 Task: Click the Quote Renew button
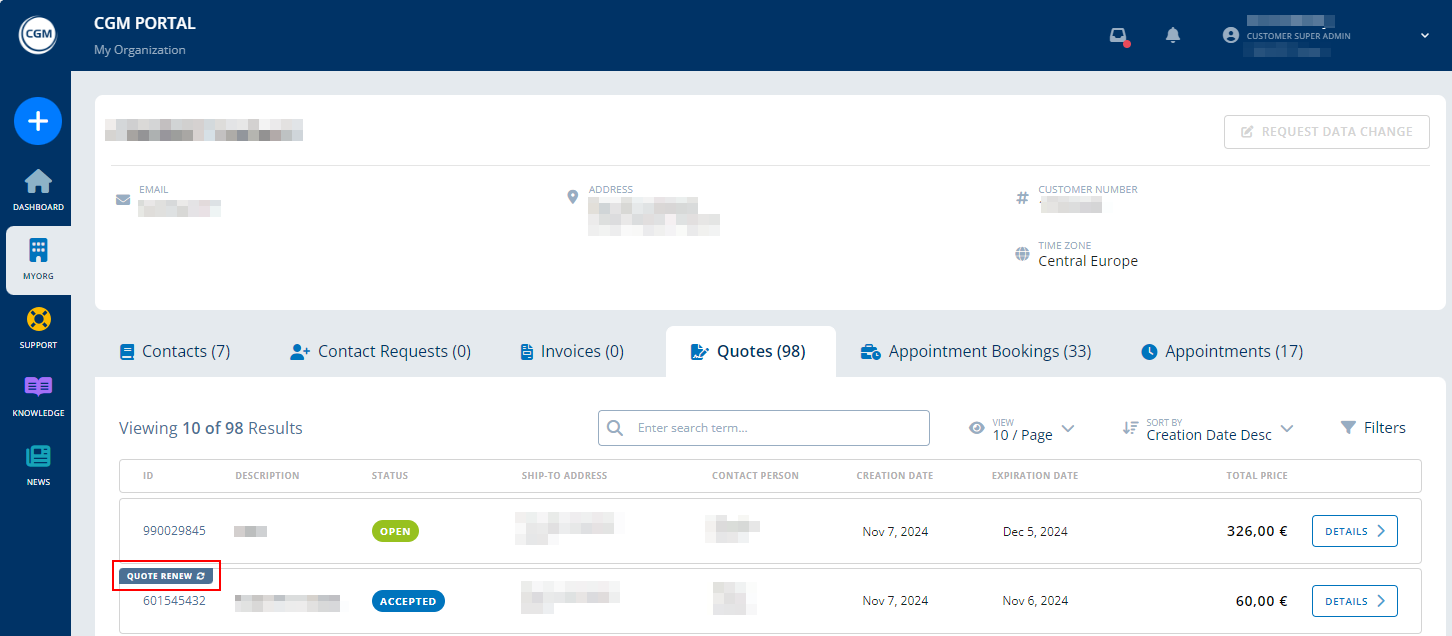[165, 575]
